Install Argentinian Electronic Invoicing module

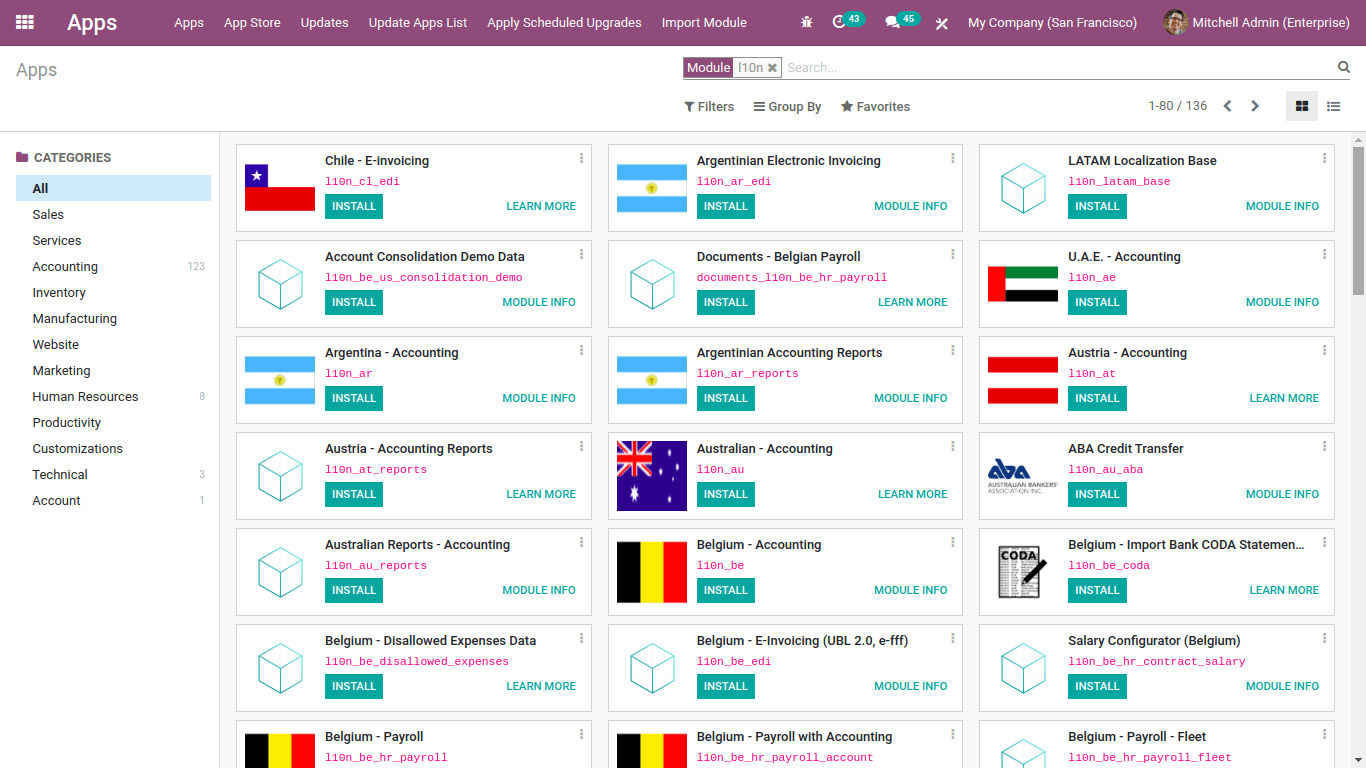pyautogui.click(x=726, y=206)
